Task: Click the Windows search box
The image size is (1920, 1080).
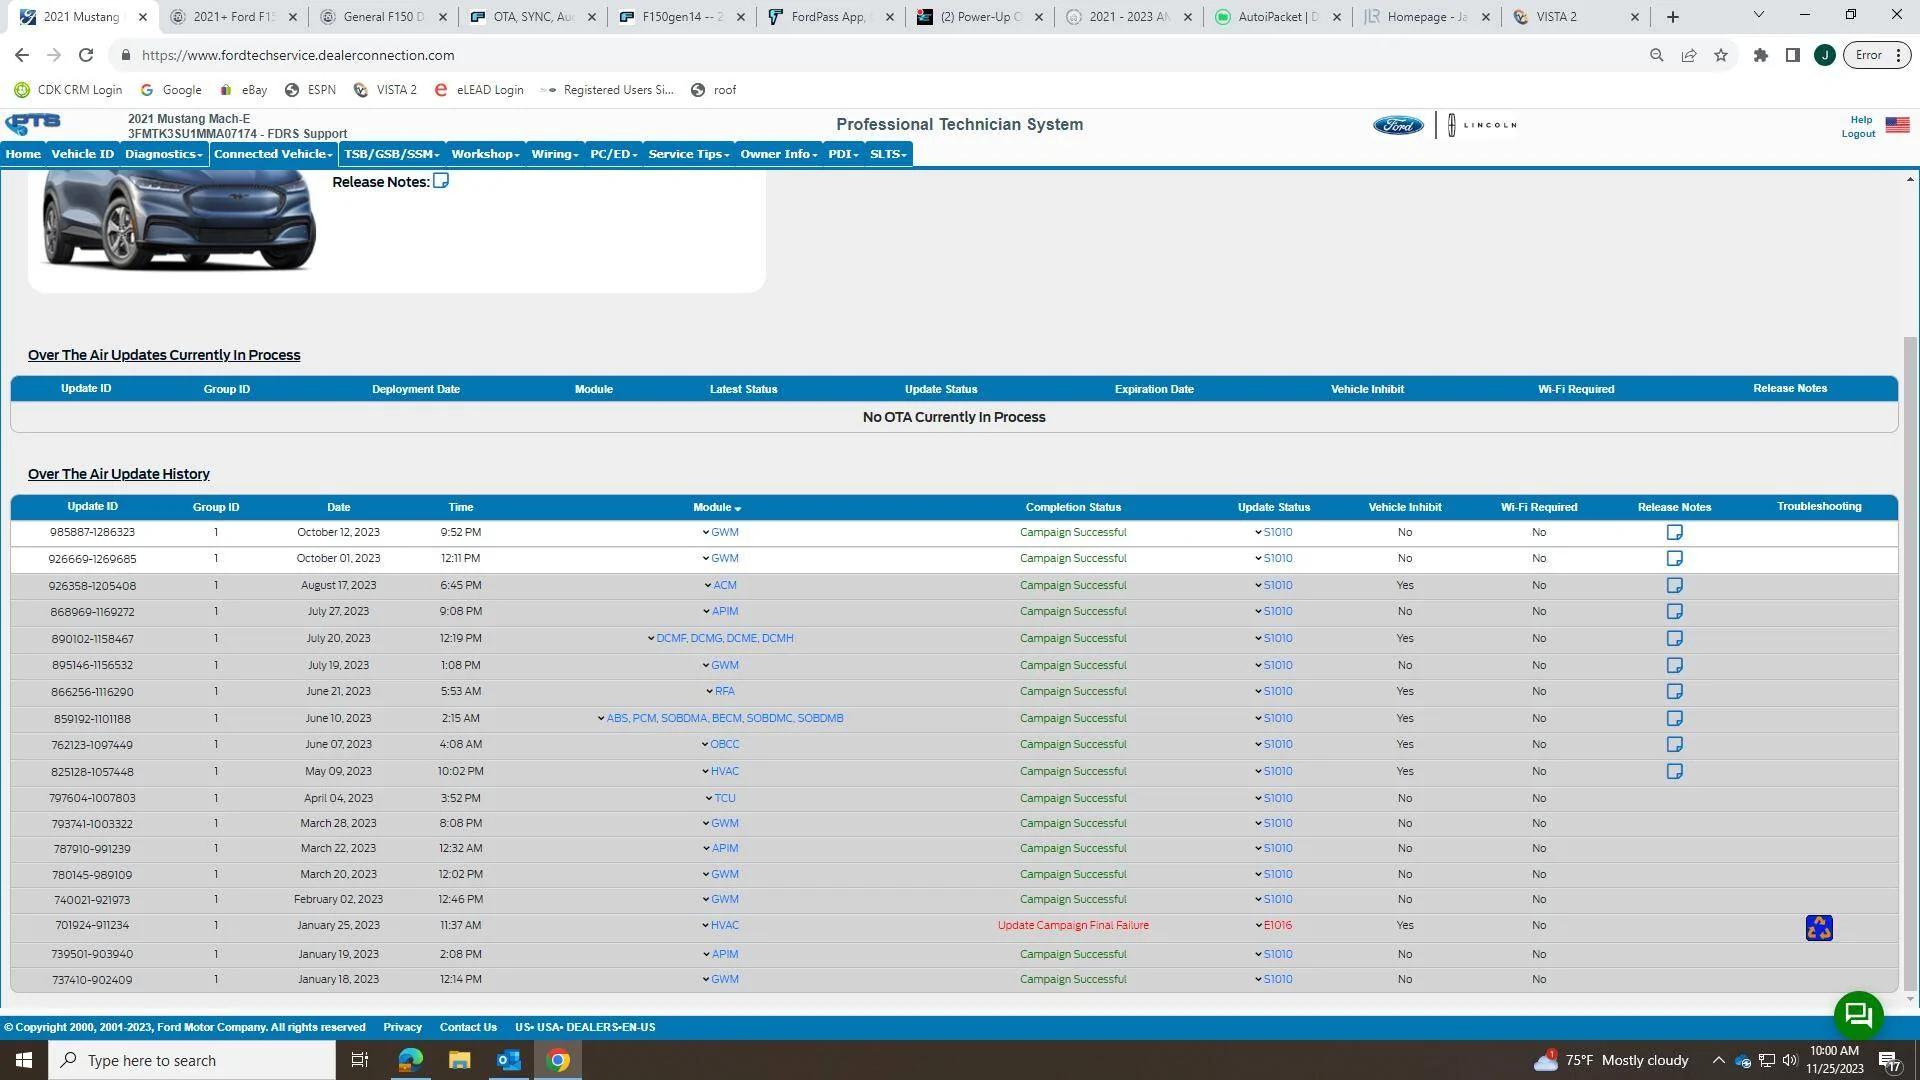Action: [192, 1060]
